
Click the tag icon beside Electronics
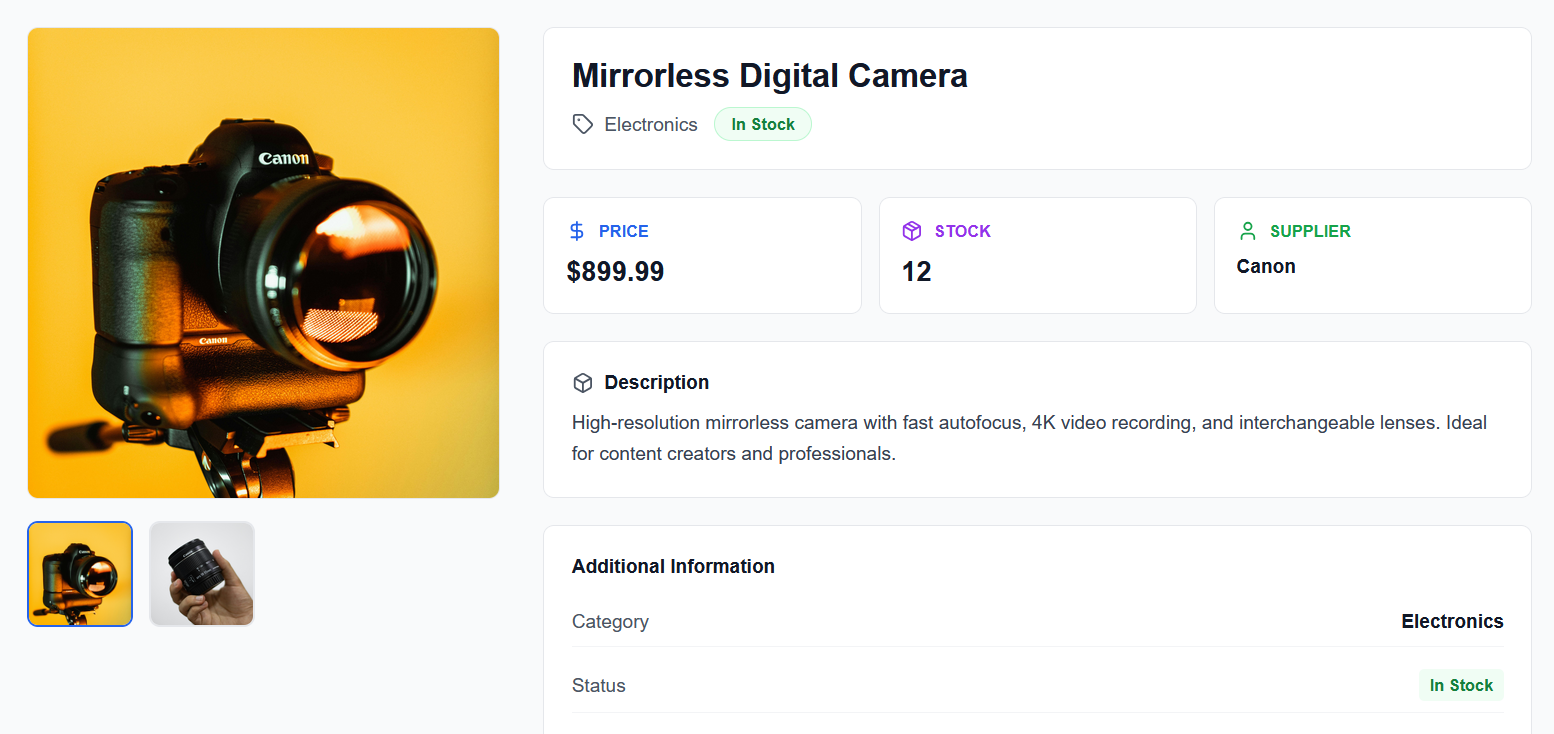point(582,124)
